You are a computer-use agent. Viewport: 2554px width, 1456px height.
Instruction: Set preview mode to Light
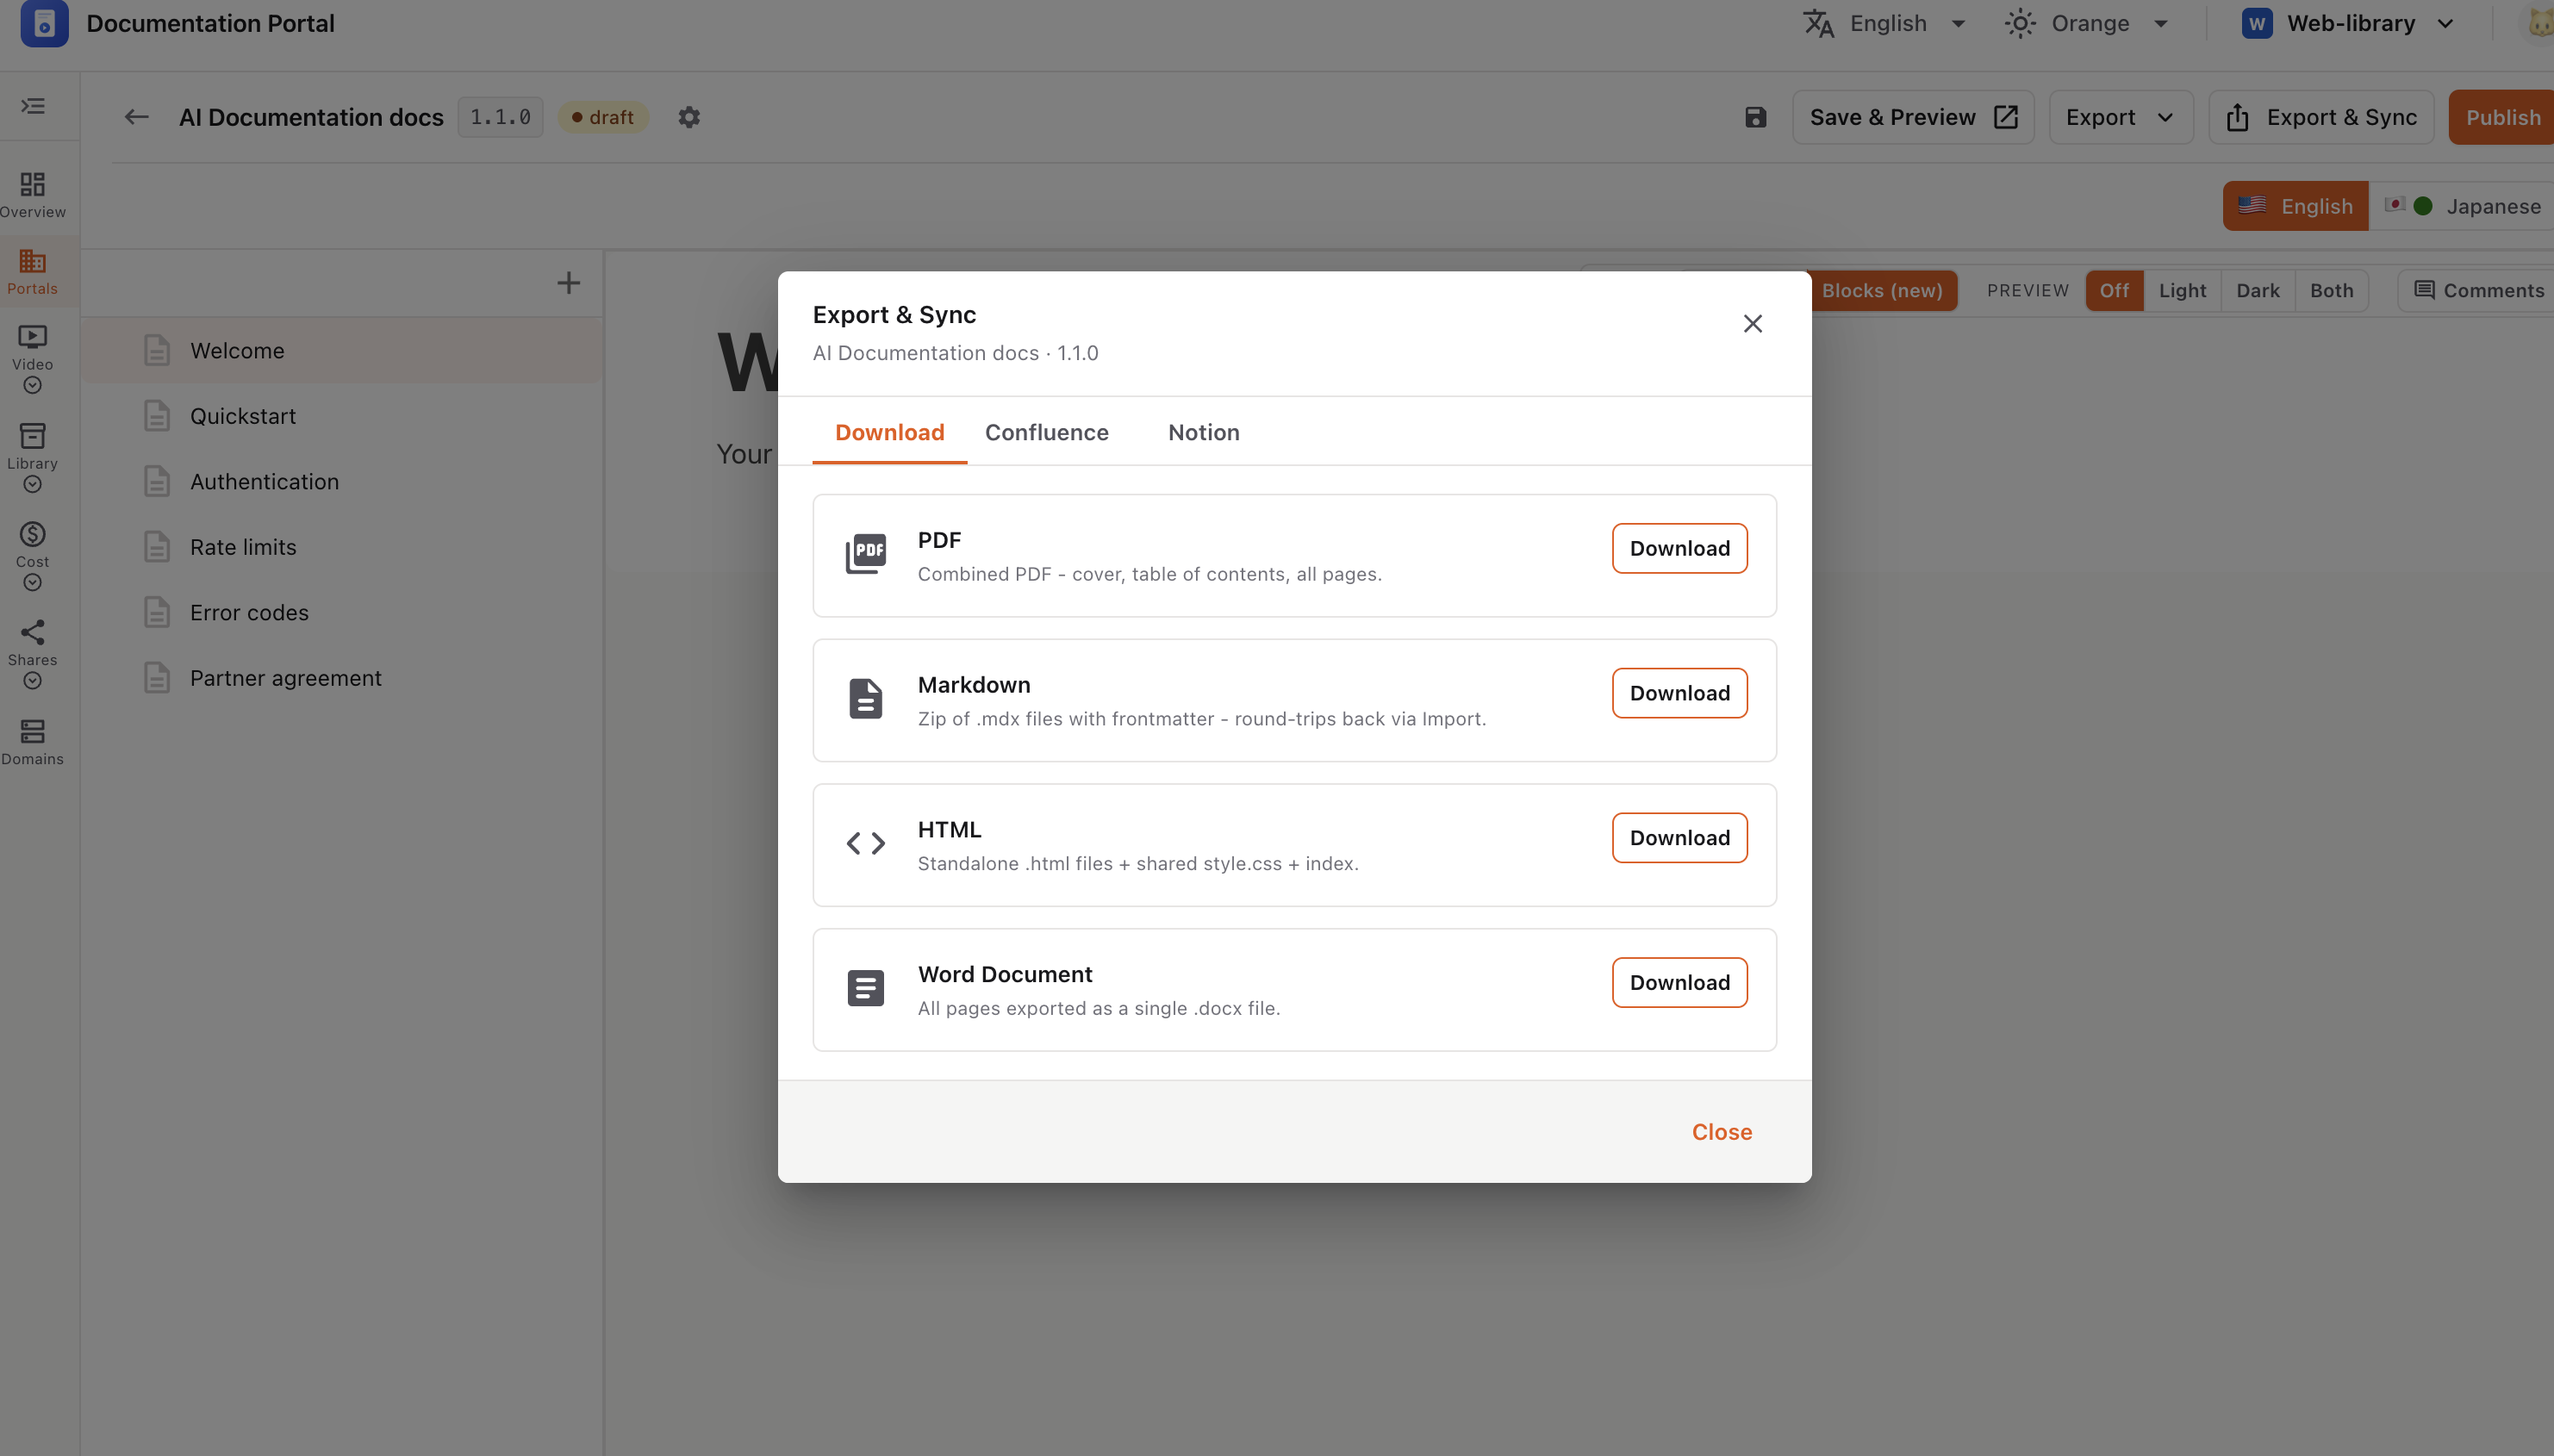coord(2182,290)
